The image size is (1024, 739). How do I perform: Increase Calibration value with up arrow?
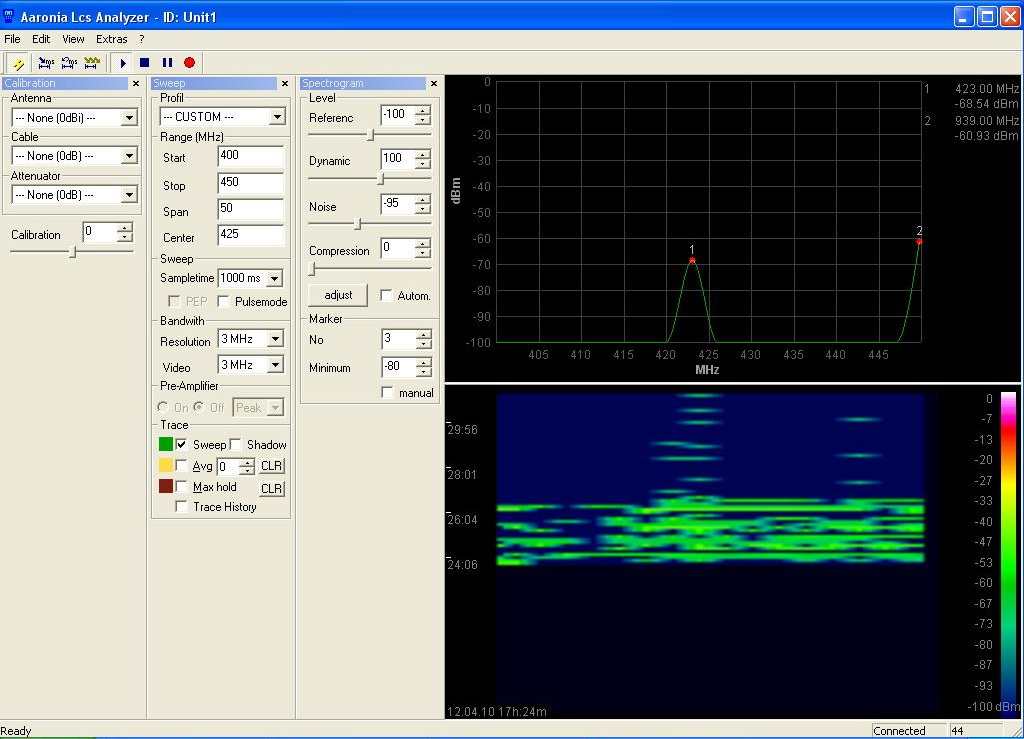125,227
